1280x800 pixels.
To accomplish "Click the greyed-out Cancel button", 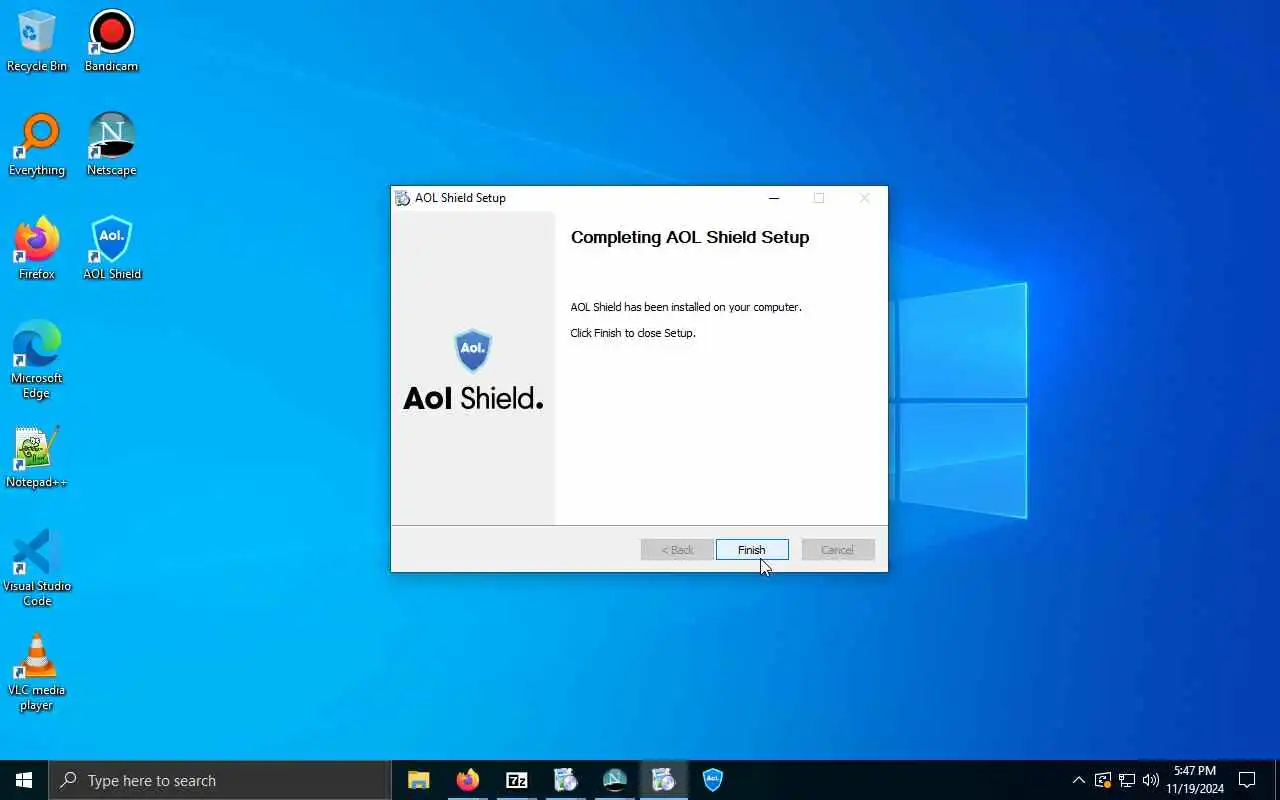I will (838, 550).
